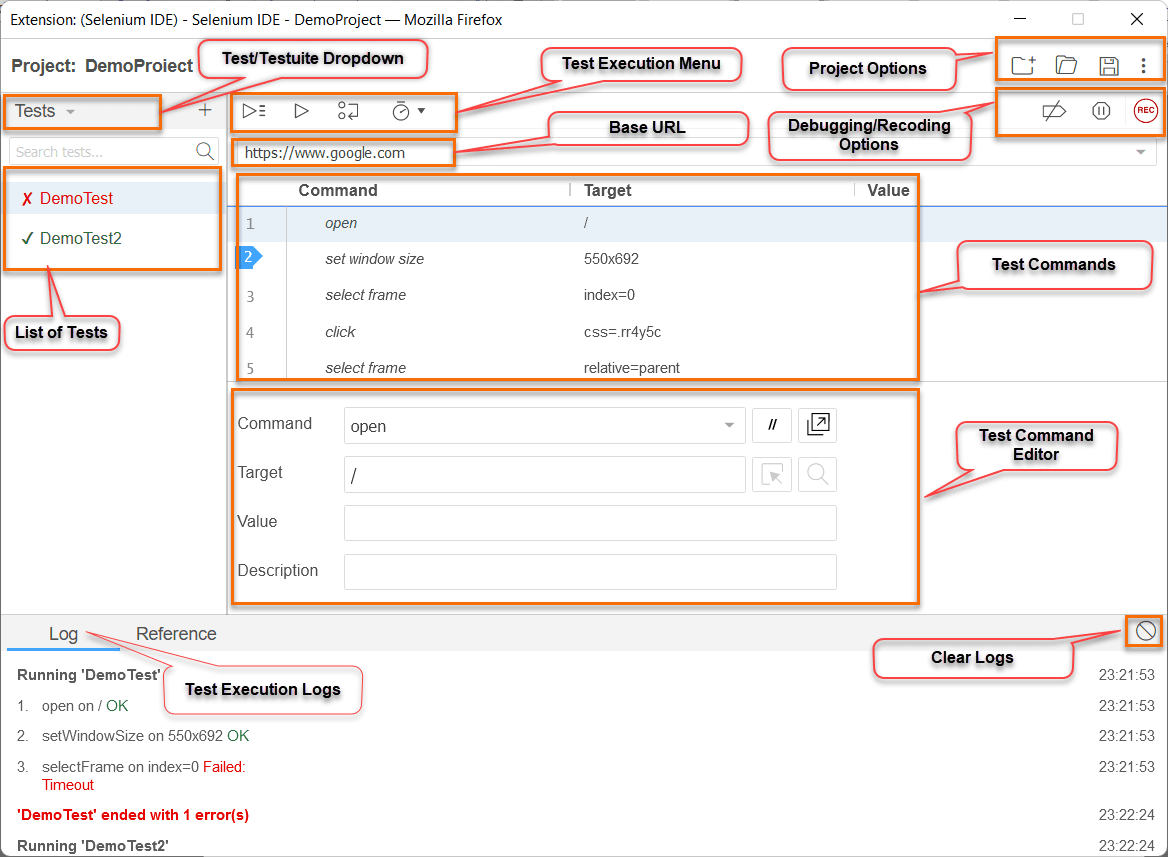
Task: Select target in page icon
Action: 772,474
